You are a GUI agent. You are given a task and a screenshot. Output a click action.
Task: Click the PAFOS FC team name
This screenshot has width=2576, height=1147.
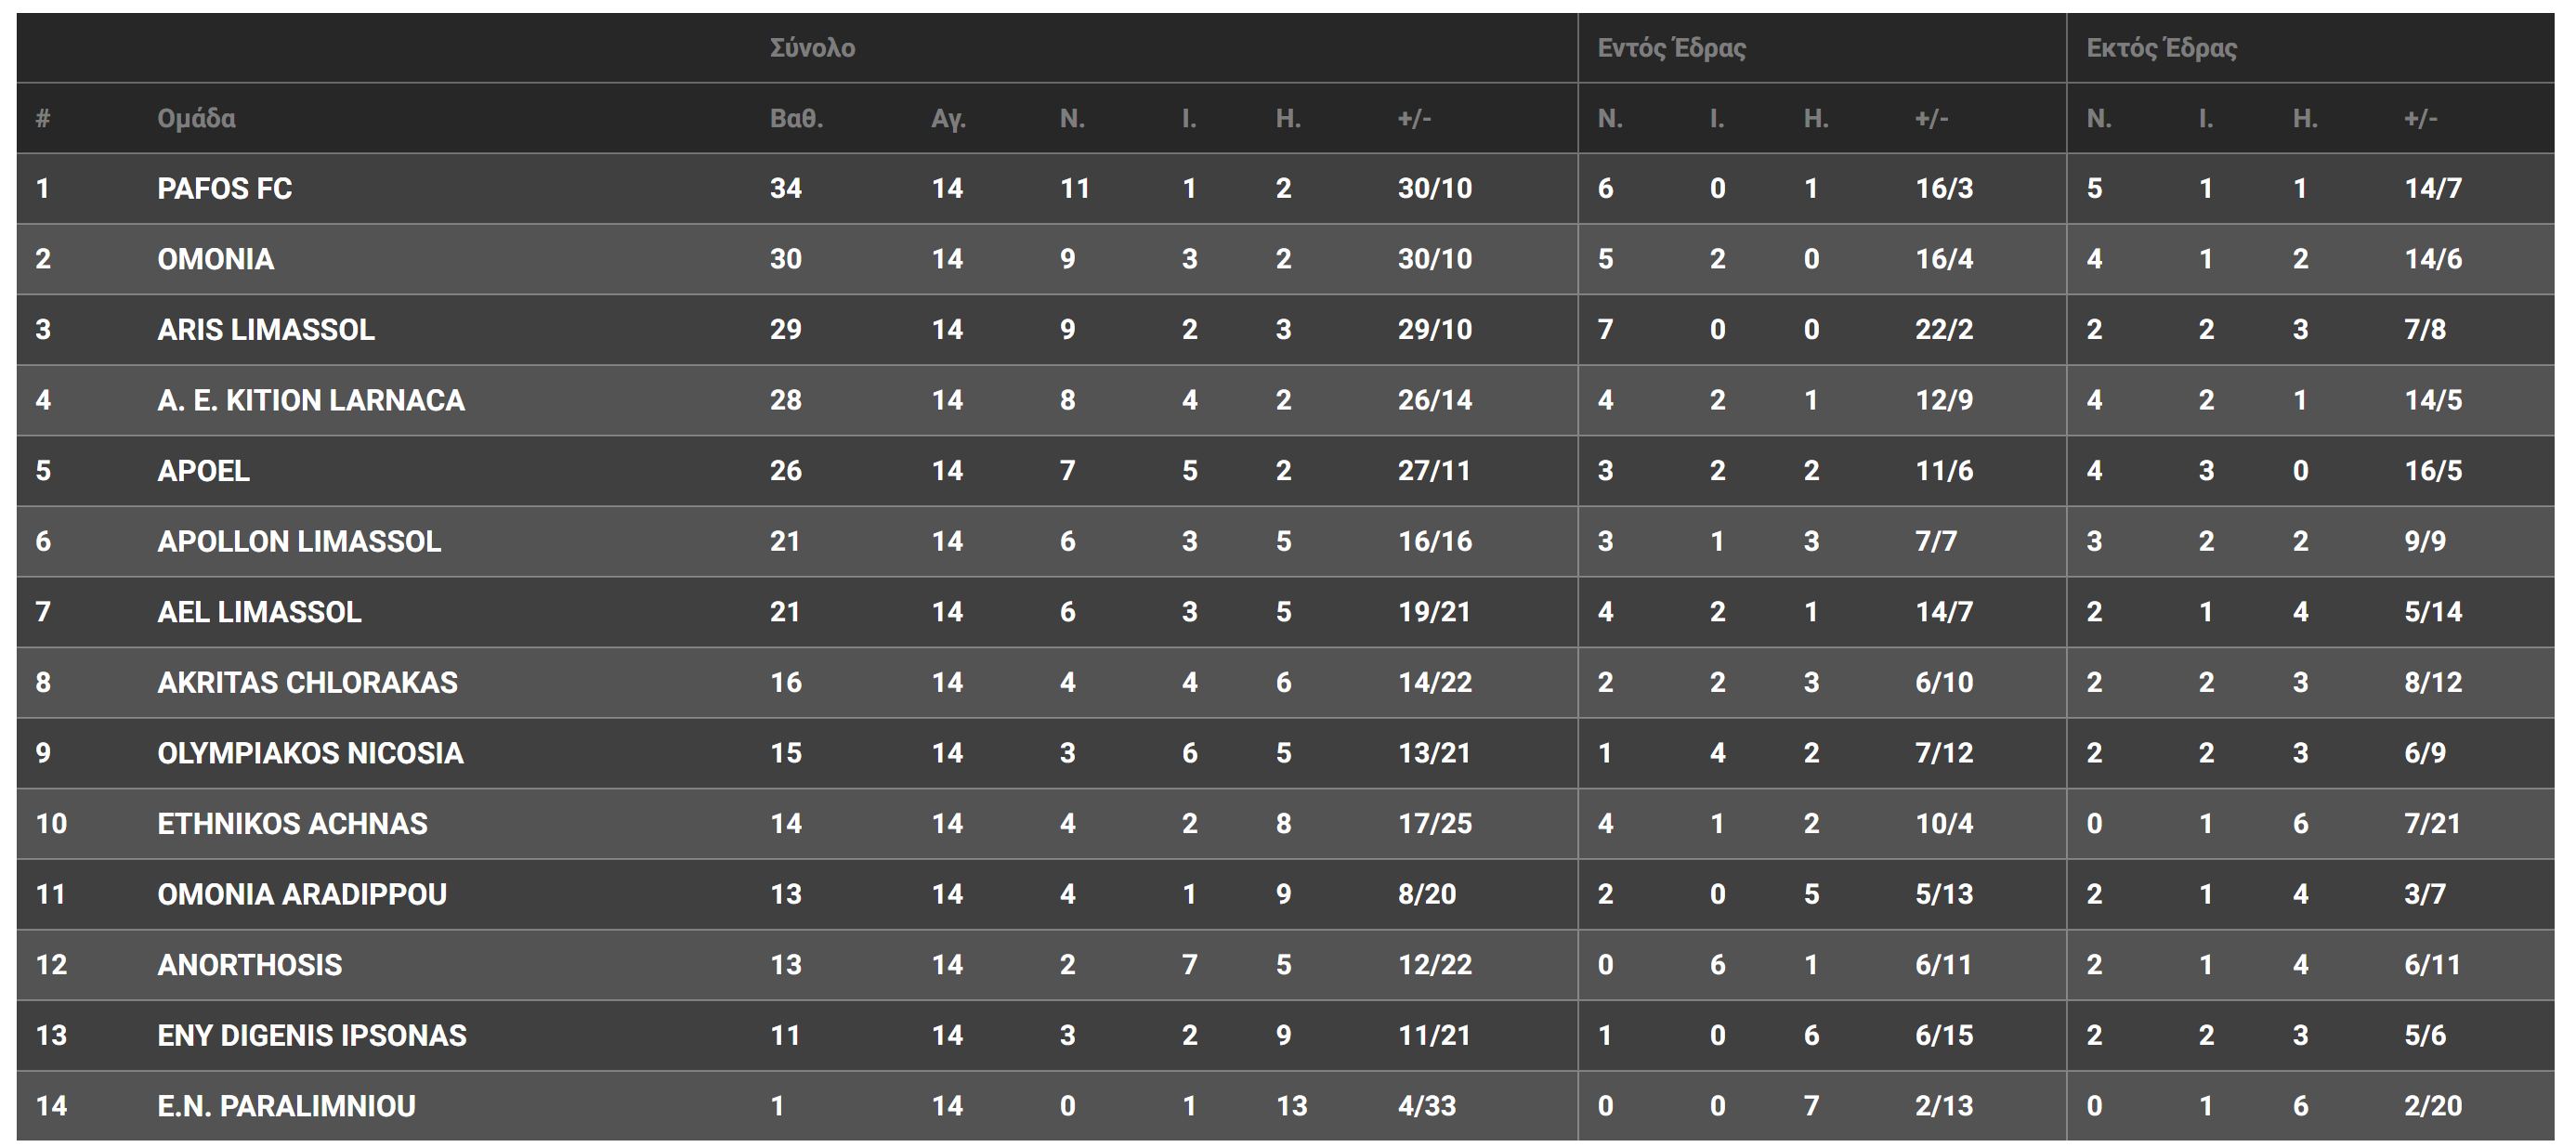coord(224,188)
